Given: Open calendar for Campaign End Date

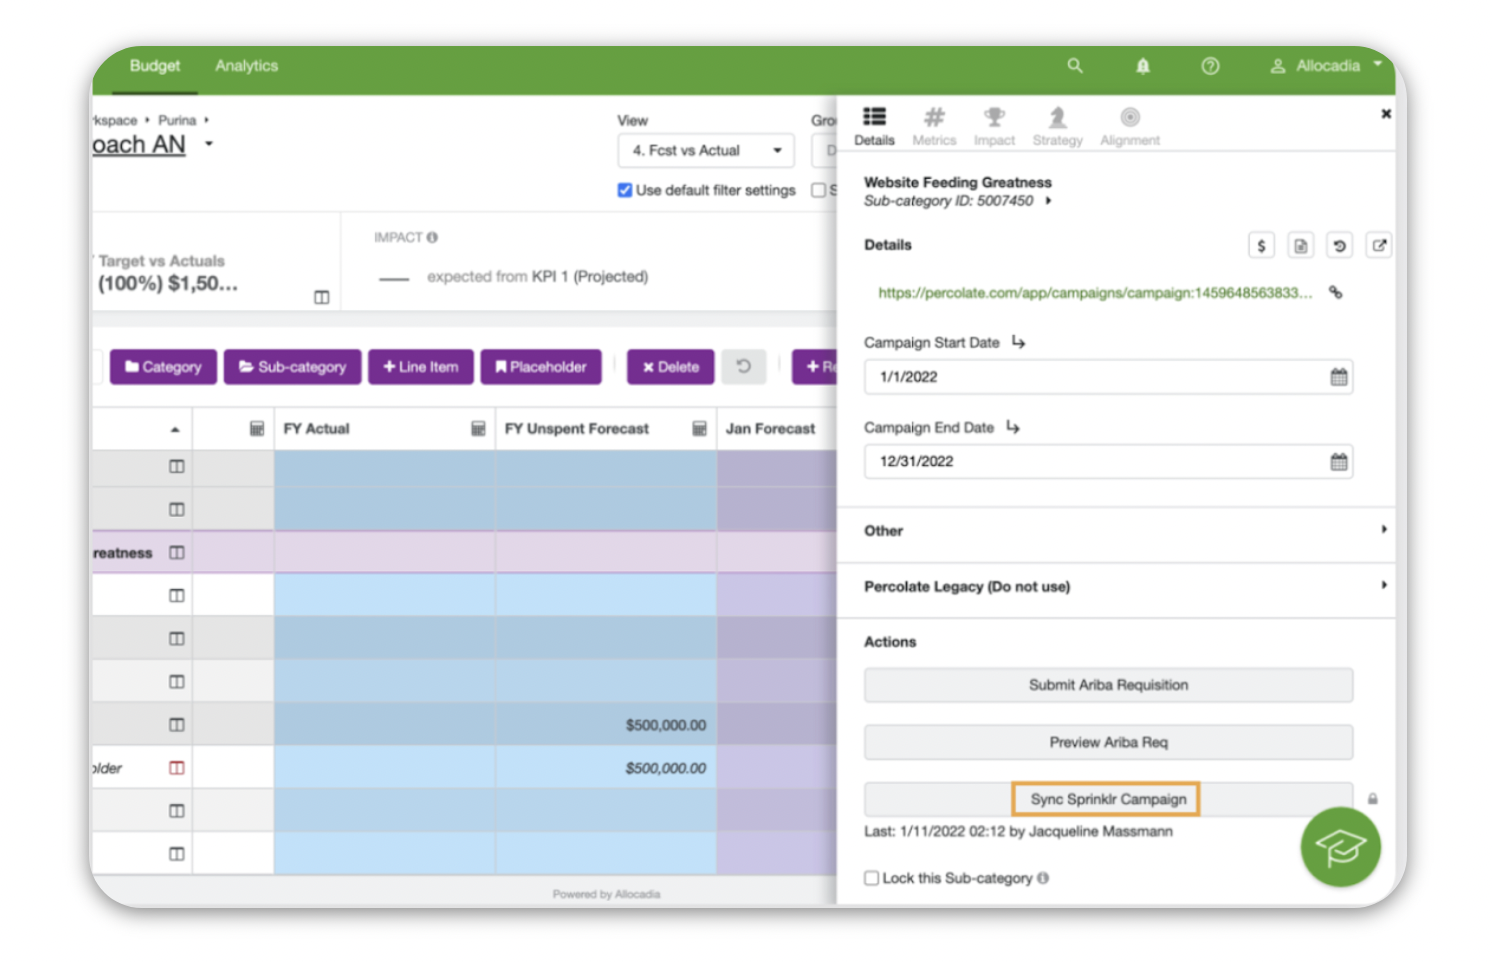Looking at the screenshot, I should [x=1338, y=462].
